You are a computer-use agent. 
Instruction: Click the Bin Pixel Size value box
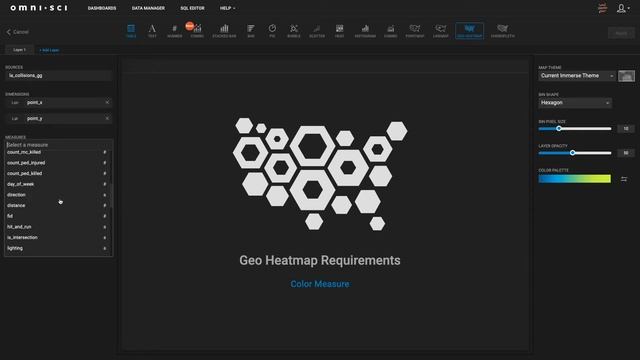click(626, 129)
